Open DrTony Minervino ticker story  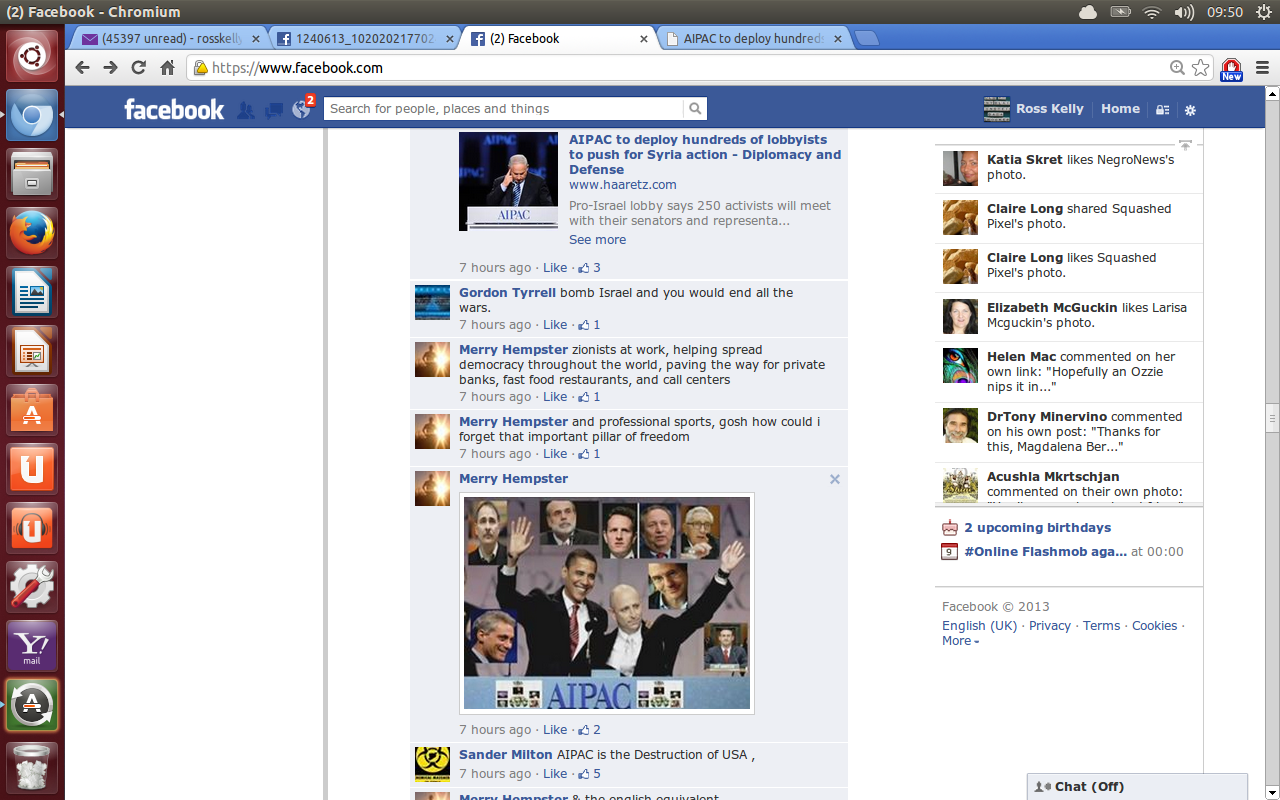(1069, 432)
